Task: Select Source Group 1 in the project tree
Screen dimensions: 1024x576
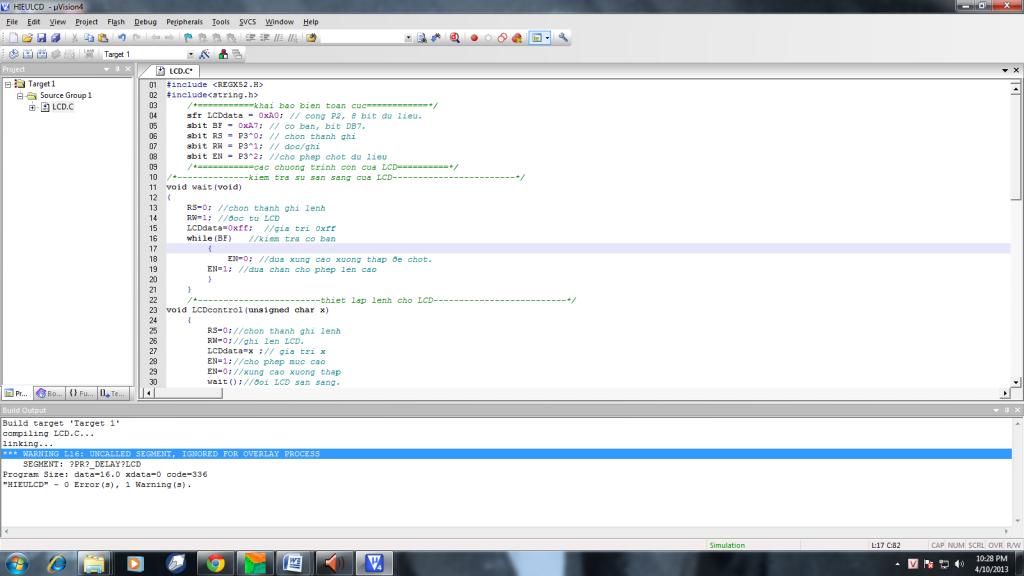Action: tap(65, 96)
